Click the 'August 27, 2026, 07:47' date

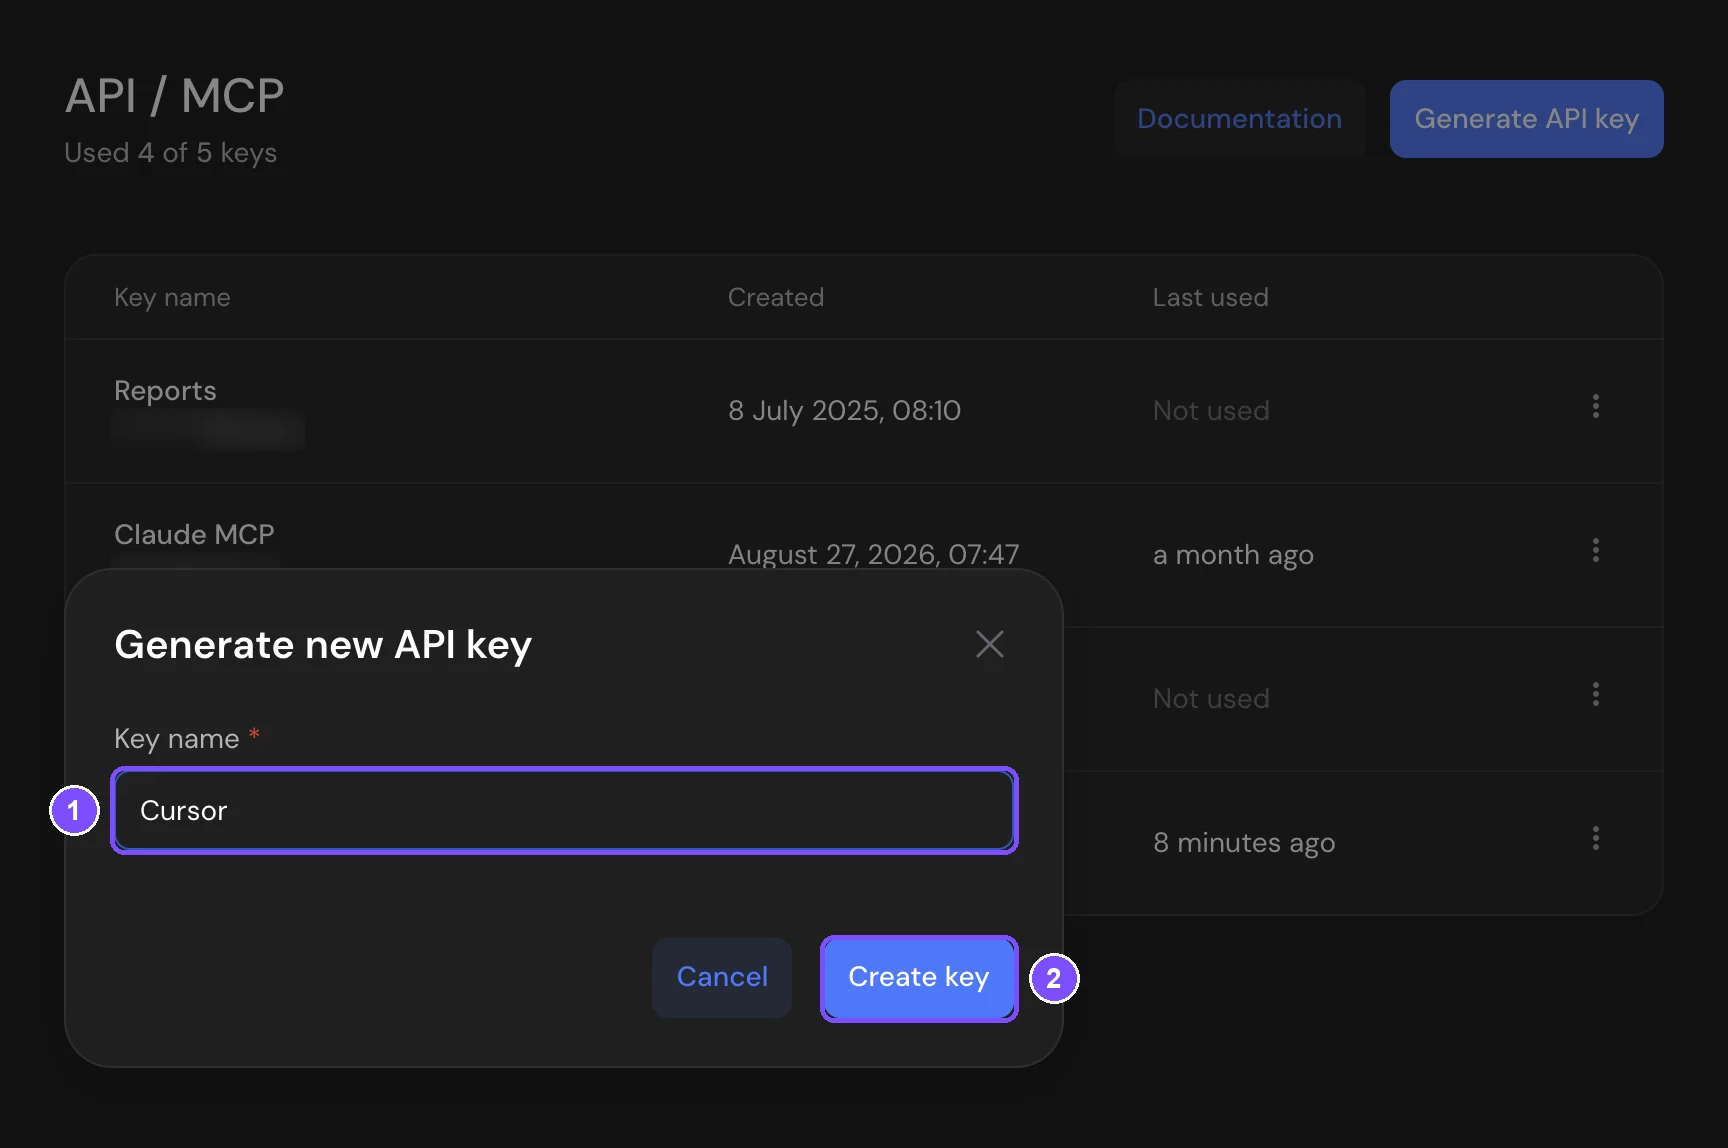[873, 554]
